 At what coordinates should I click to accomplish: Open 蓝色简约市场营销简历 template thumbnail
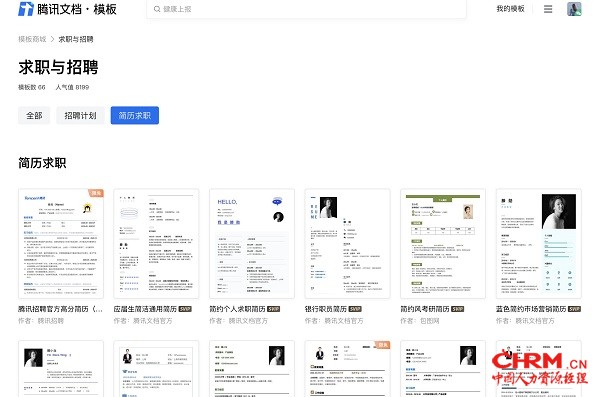pos(538,243)
